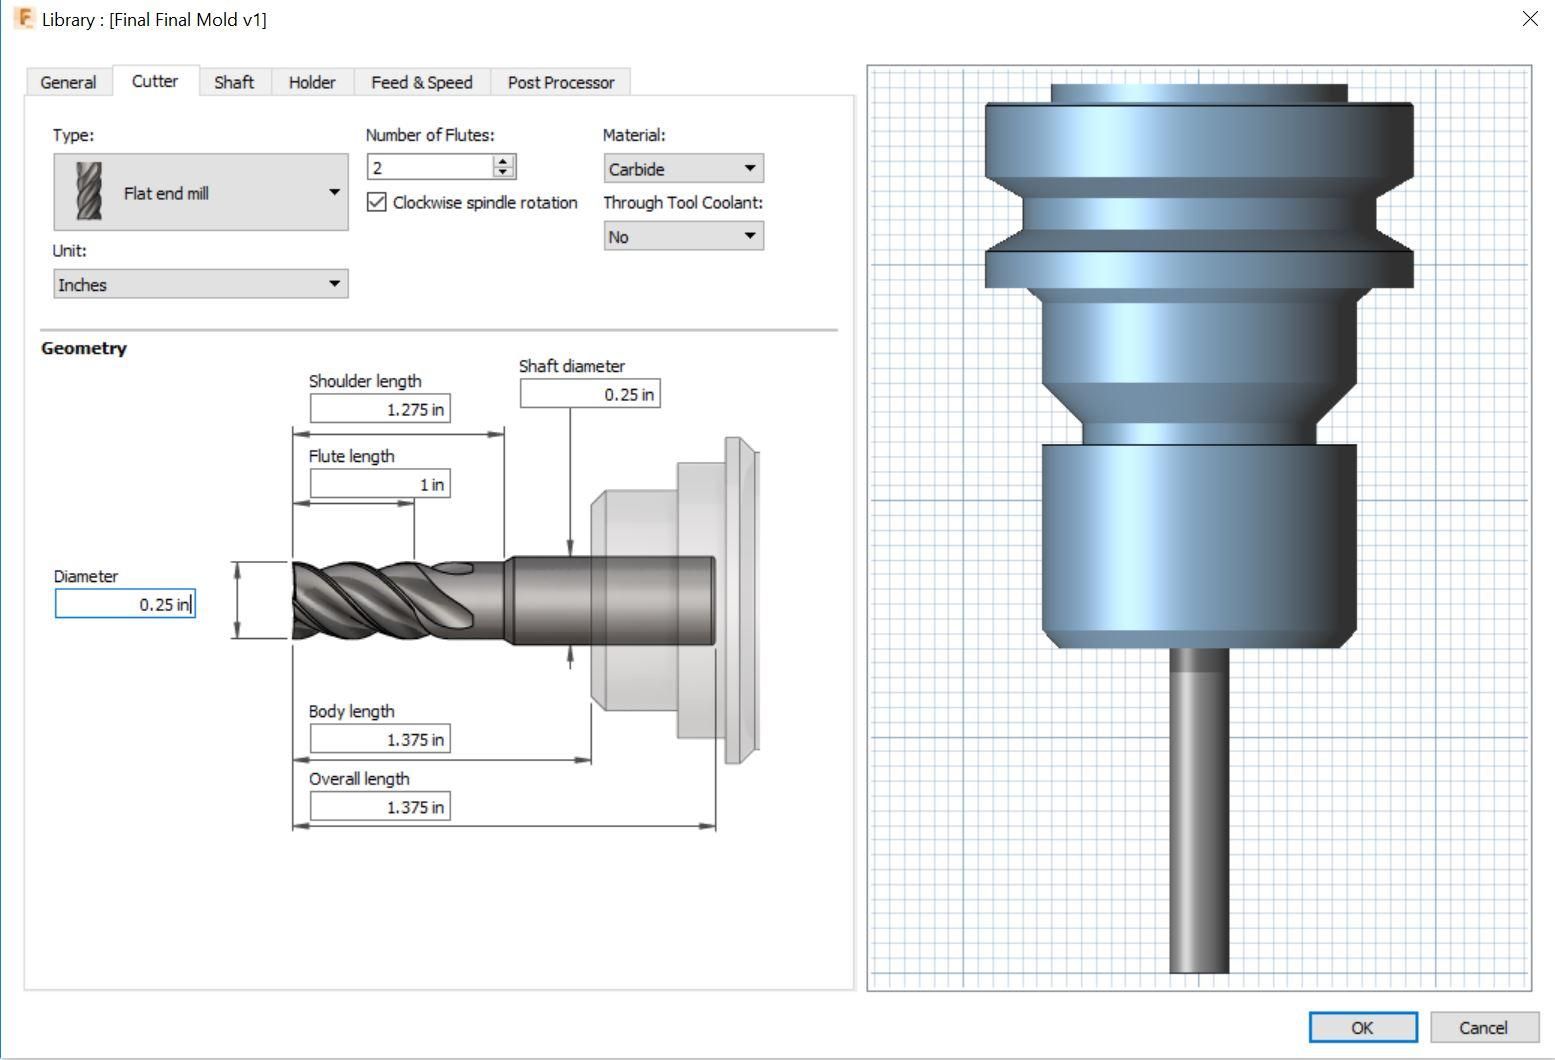Switch to the General tab
Image resolution: width=1555 pixels, height=1060 pixels.
pos(68,82)
